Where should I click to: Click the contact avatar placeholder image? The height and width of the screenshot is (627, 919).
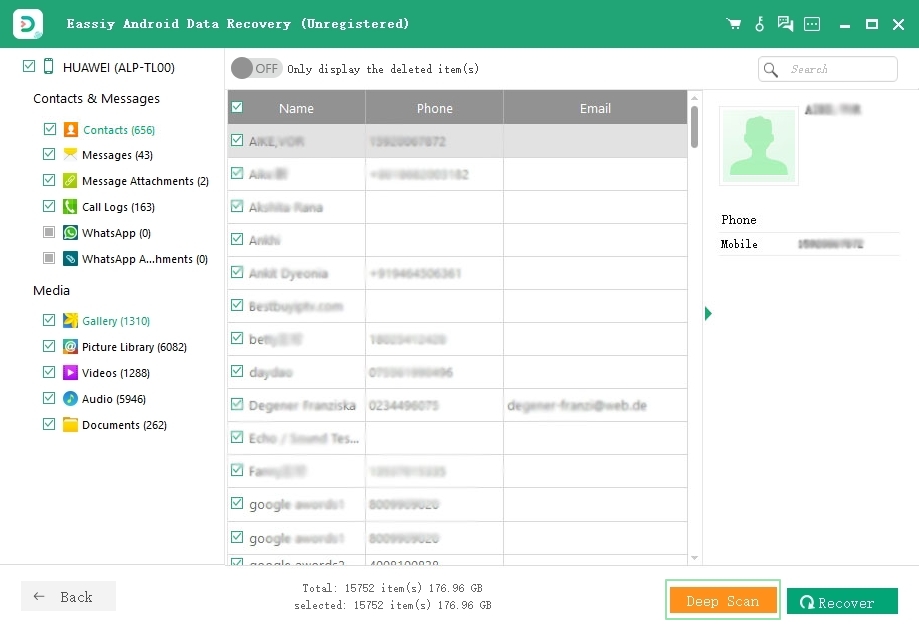pos(758,146)
